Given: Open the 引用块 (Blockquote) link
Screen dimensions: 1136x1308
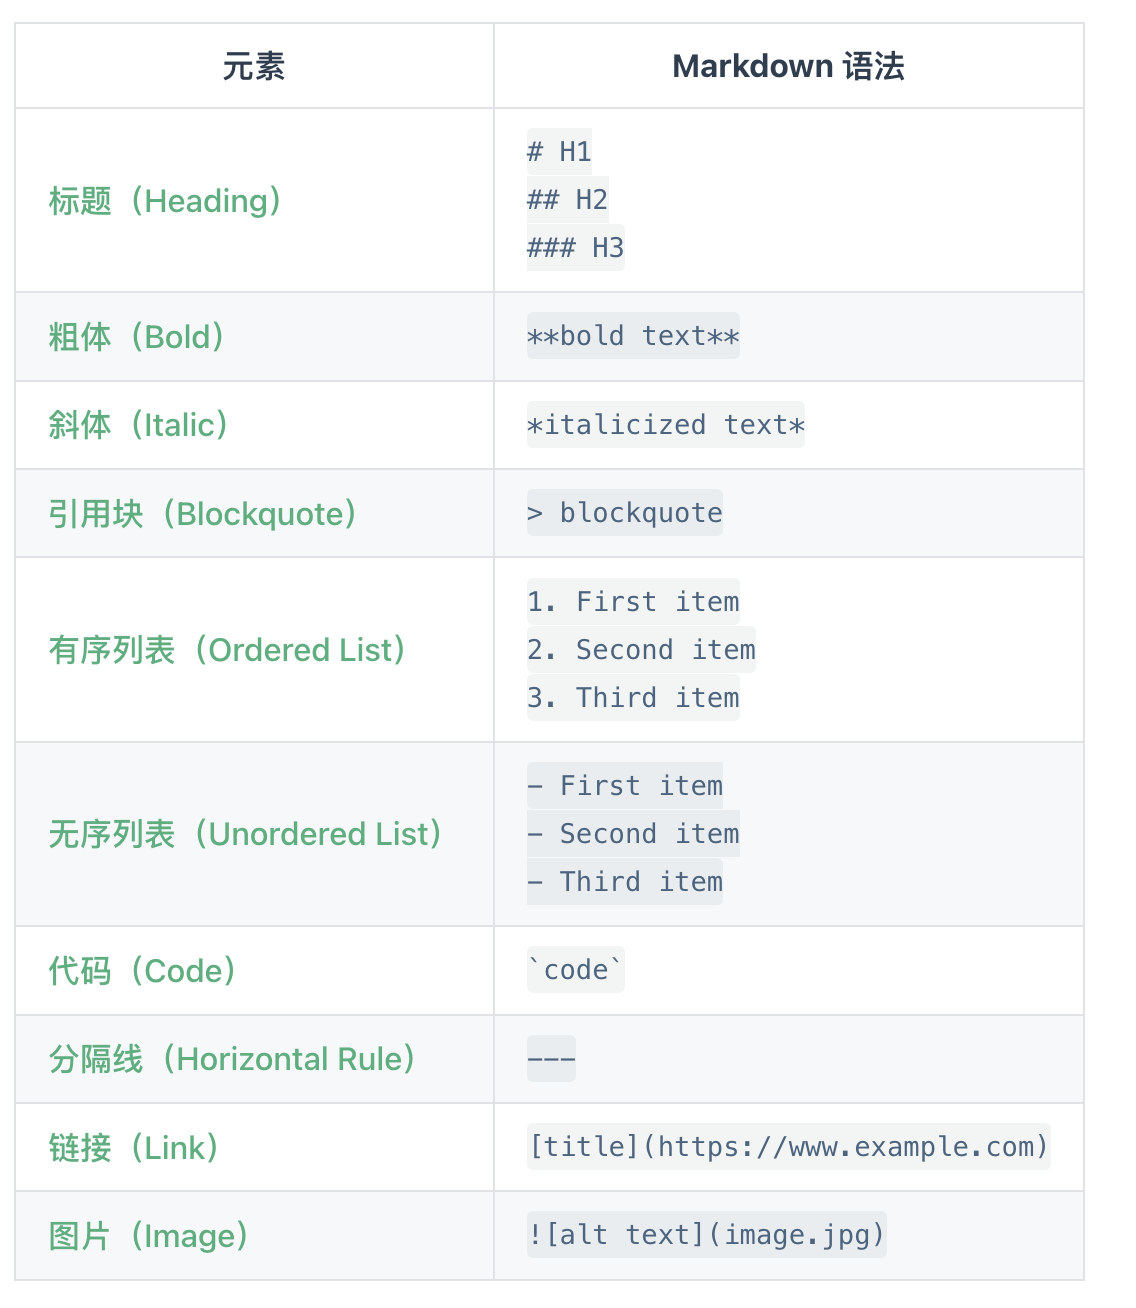Looking at the screenshot, I should pos(203,514).
